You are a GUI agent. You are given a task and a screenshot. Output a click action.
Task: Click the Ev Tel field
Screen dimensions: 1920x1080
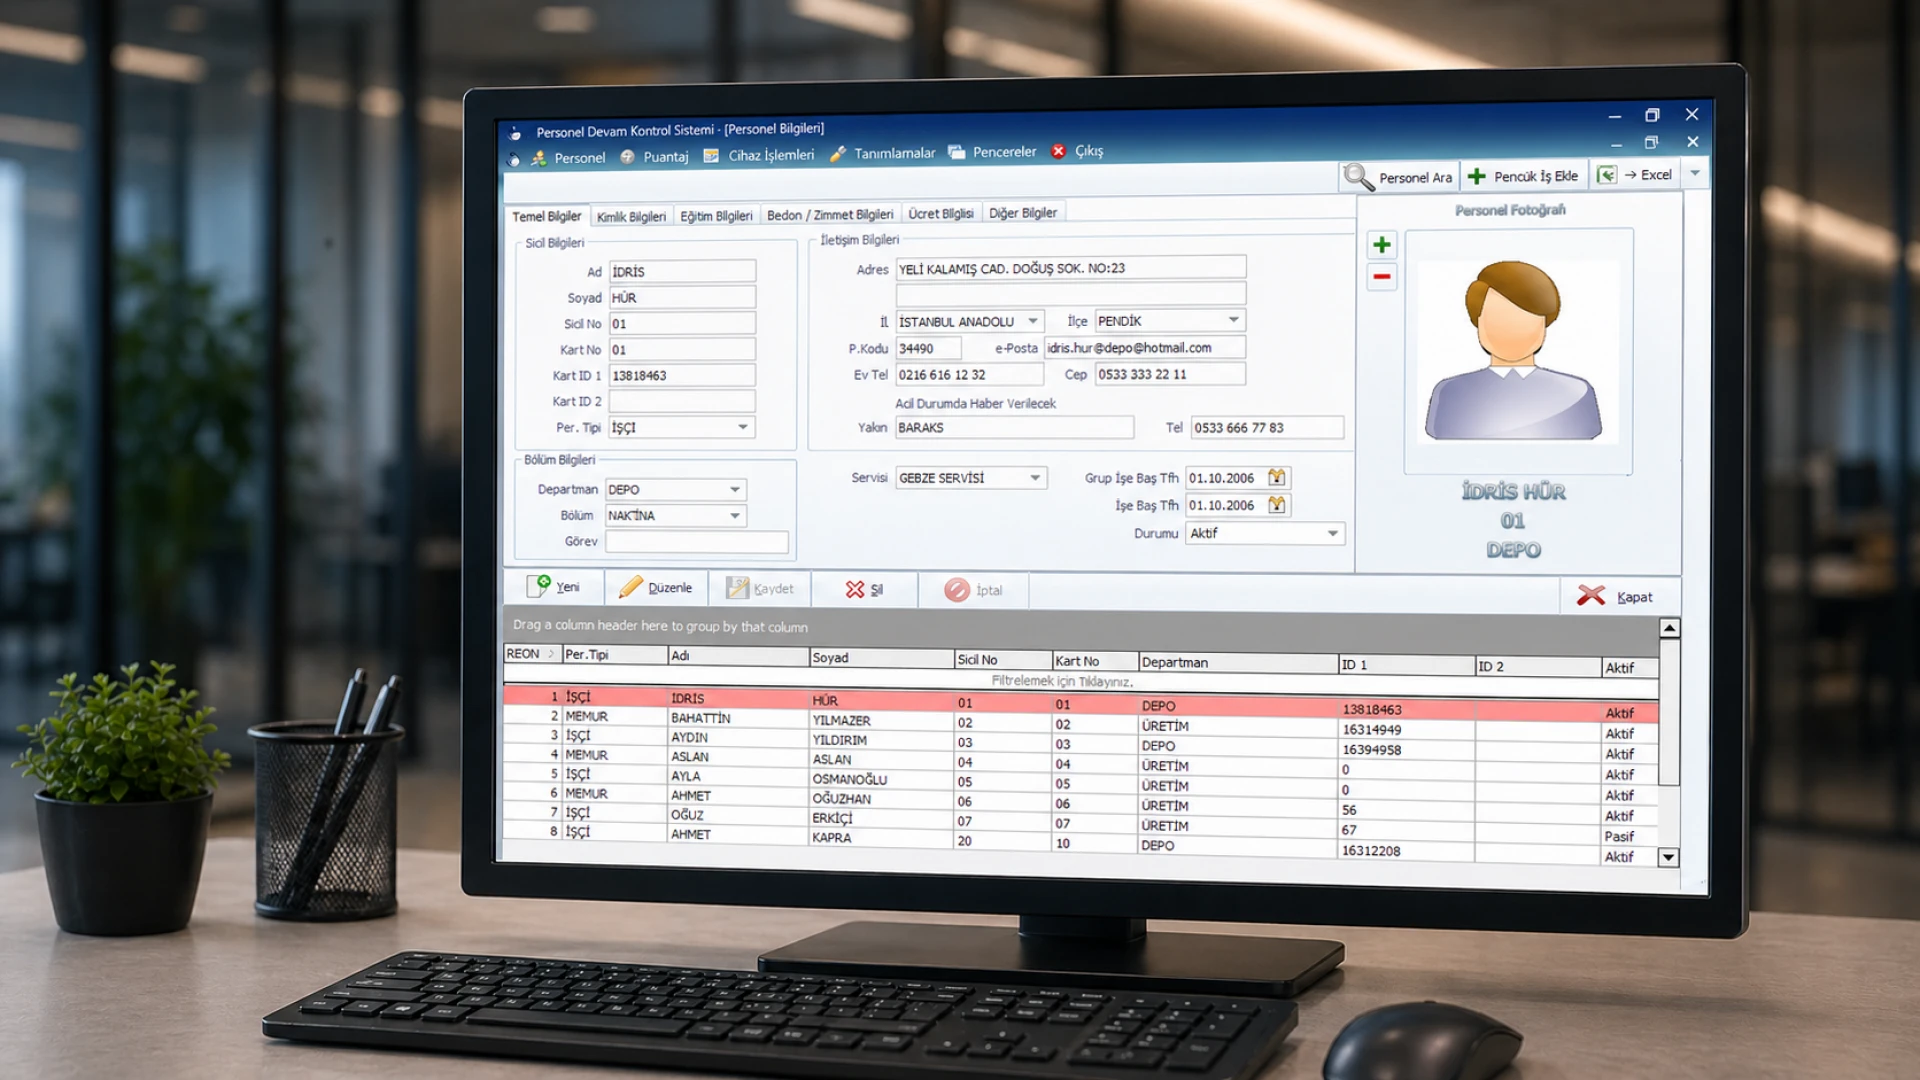(x=969, y=375)
